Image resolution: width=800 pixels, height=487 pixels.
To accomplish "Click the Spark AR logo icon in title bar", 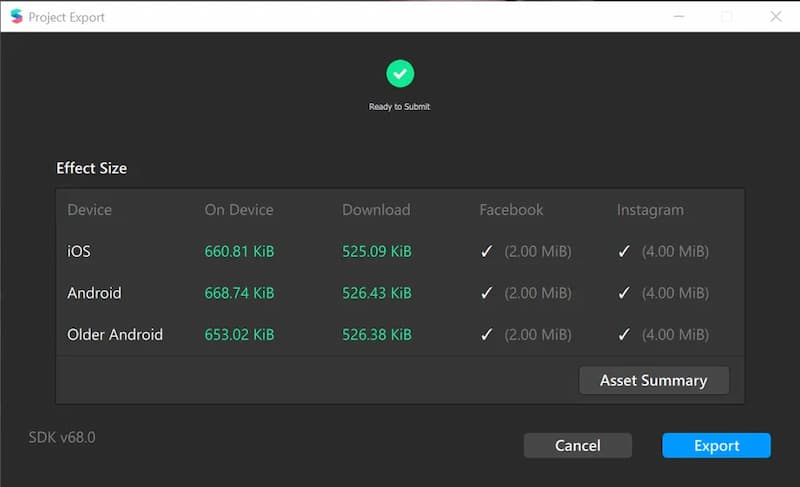I will (16, 16).
